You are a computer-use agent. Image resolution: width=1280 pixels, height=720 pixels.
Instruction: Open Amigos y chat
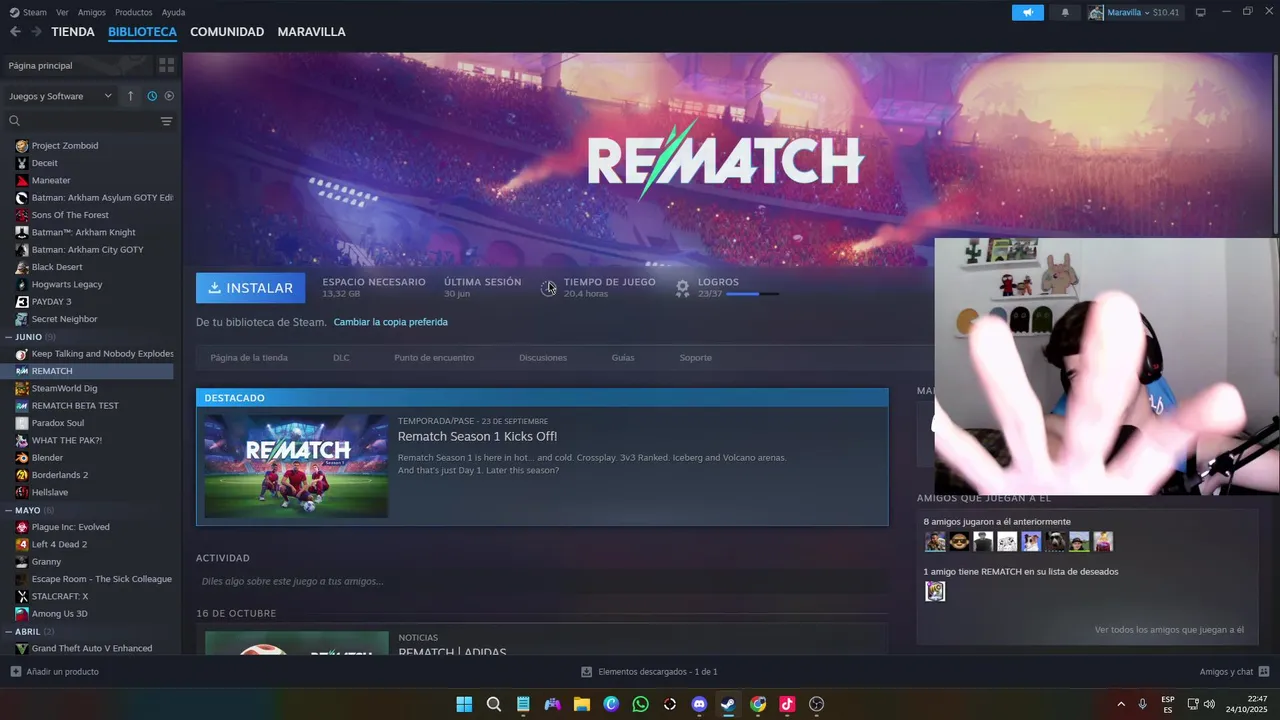1234,672
